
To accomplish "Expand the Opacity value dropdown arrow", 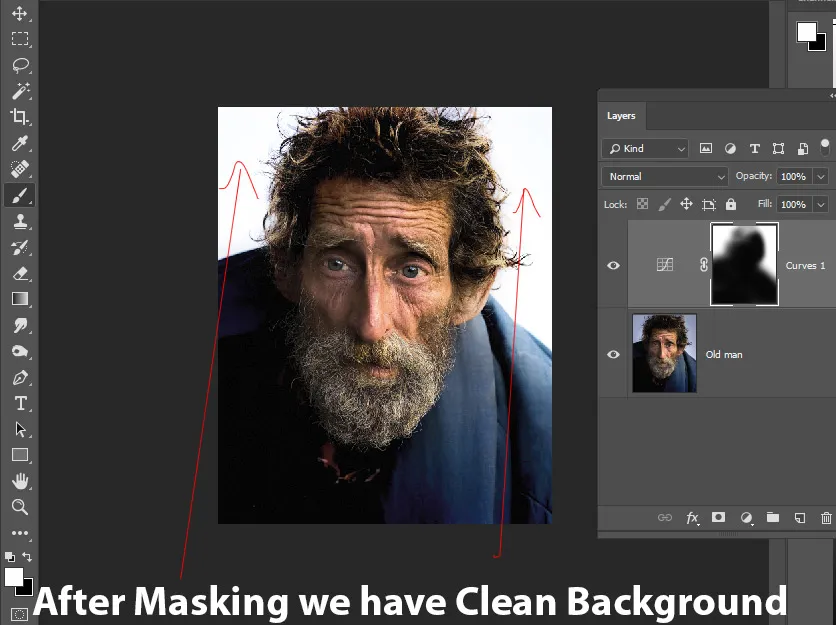I will point(821,177).
